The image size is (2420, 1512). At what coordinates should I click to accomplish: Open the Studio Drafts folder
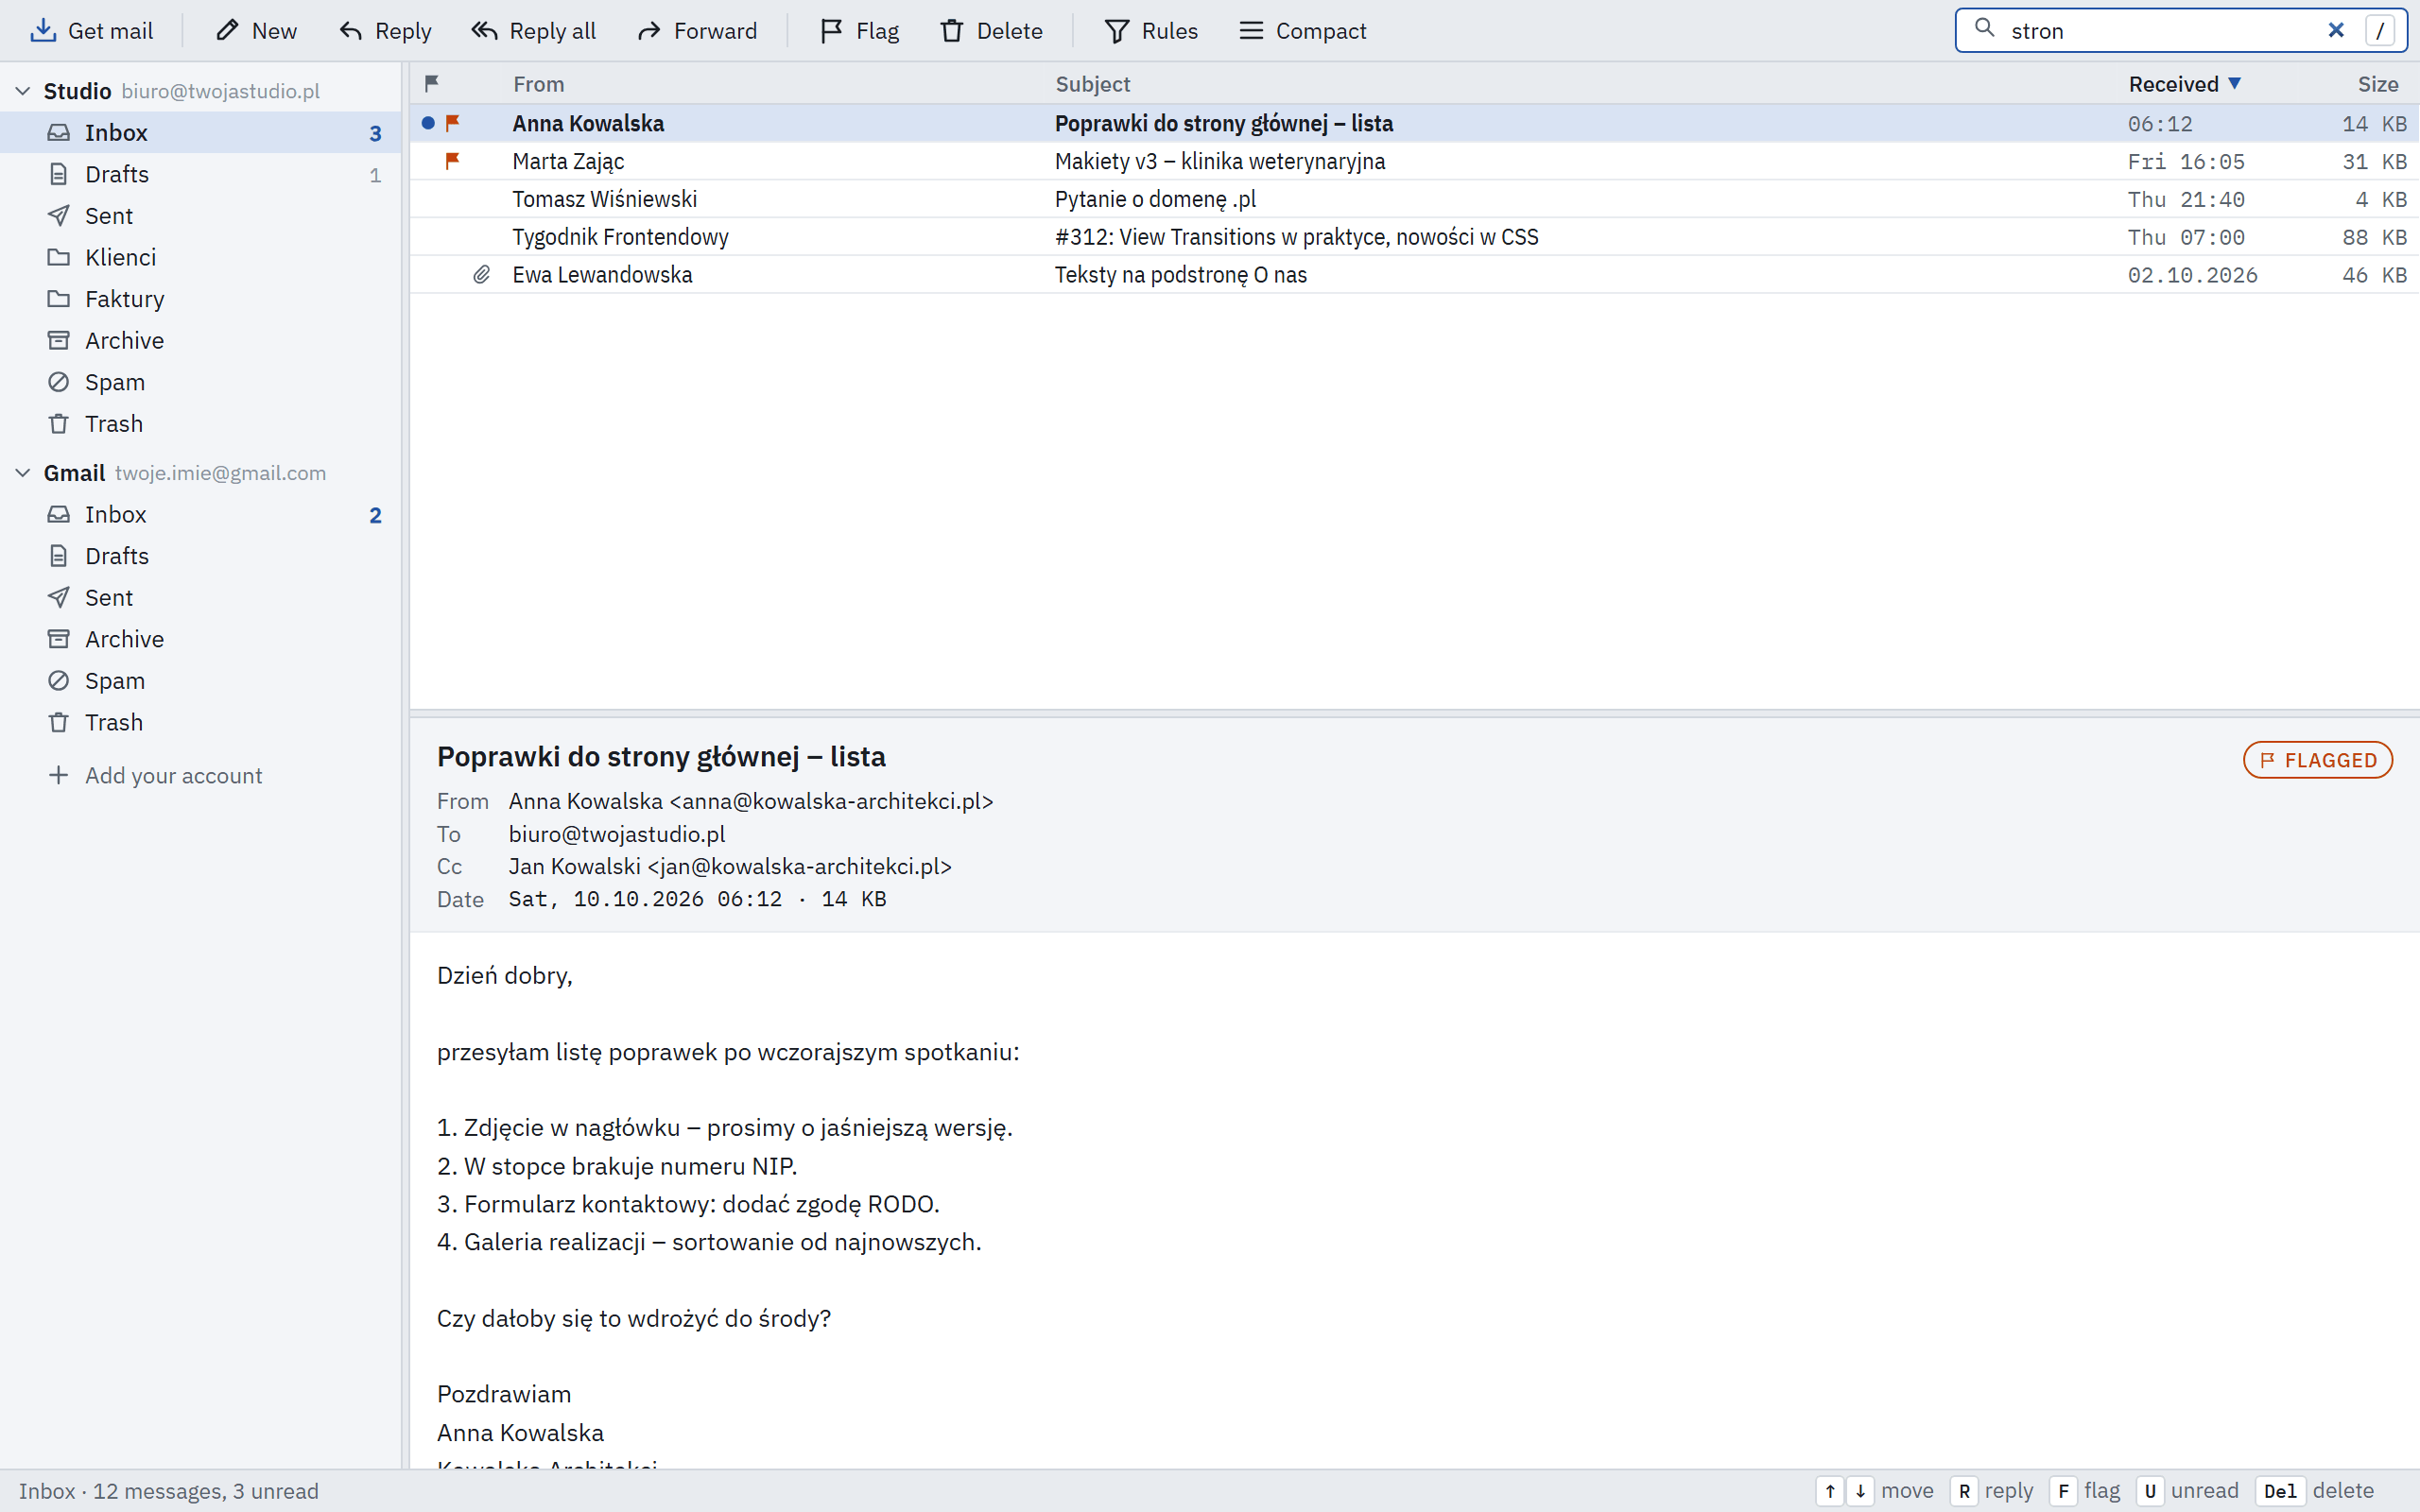pyautogui.click(x=200, y=174)
